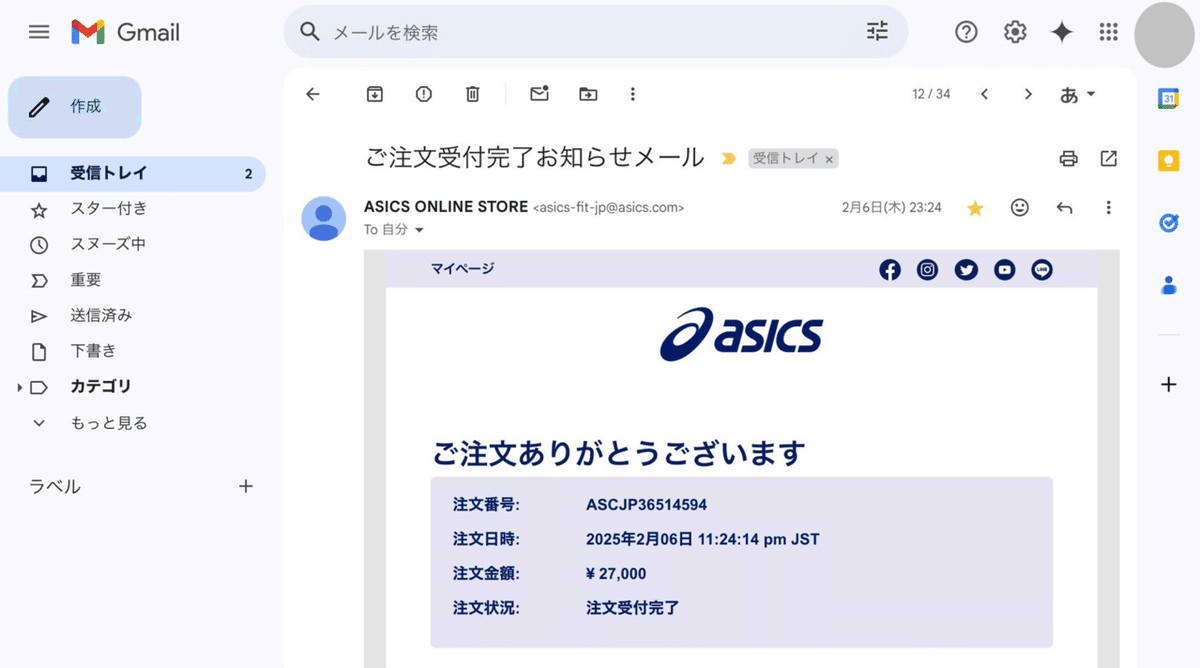Open ASICS LINE icon
The width and height of the screenshot is (1200, 668).
1042,270
